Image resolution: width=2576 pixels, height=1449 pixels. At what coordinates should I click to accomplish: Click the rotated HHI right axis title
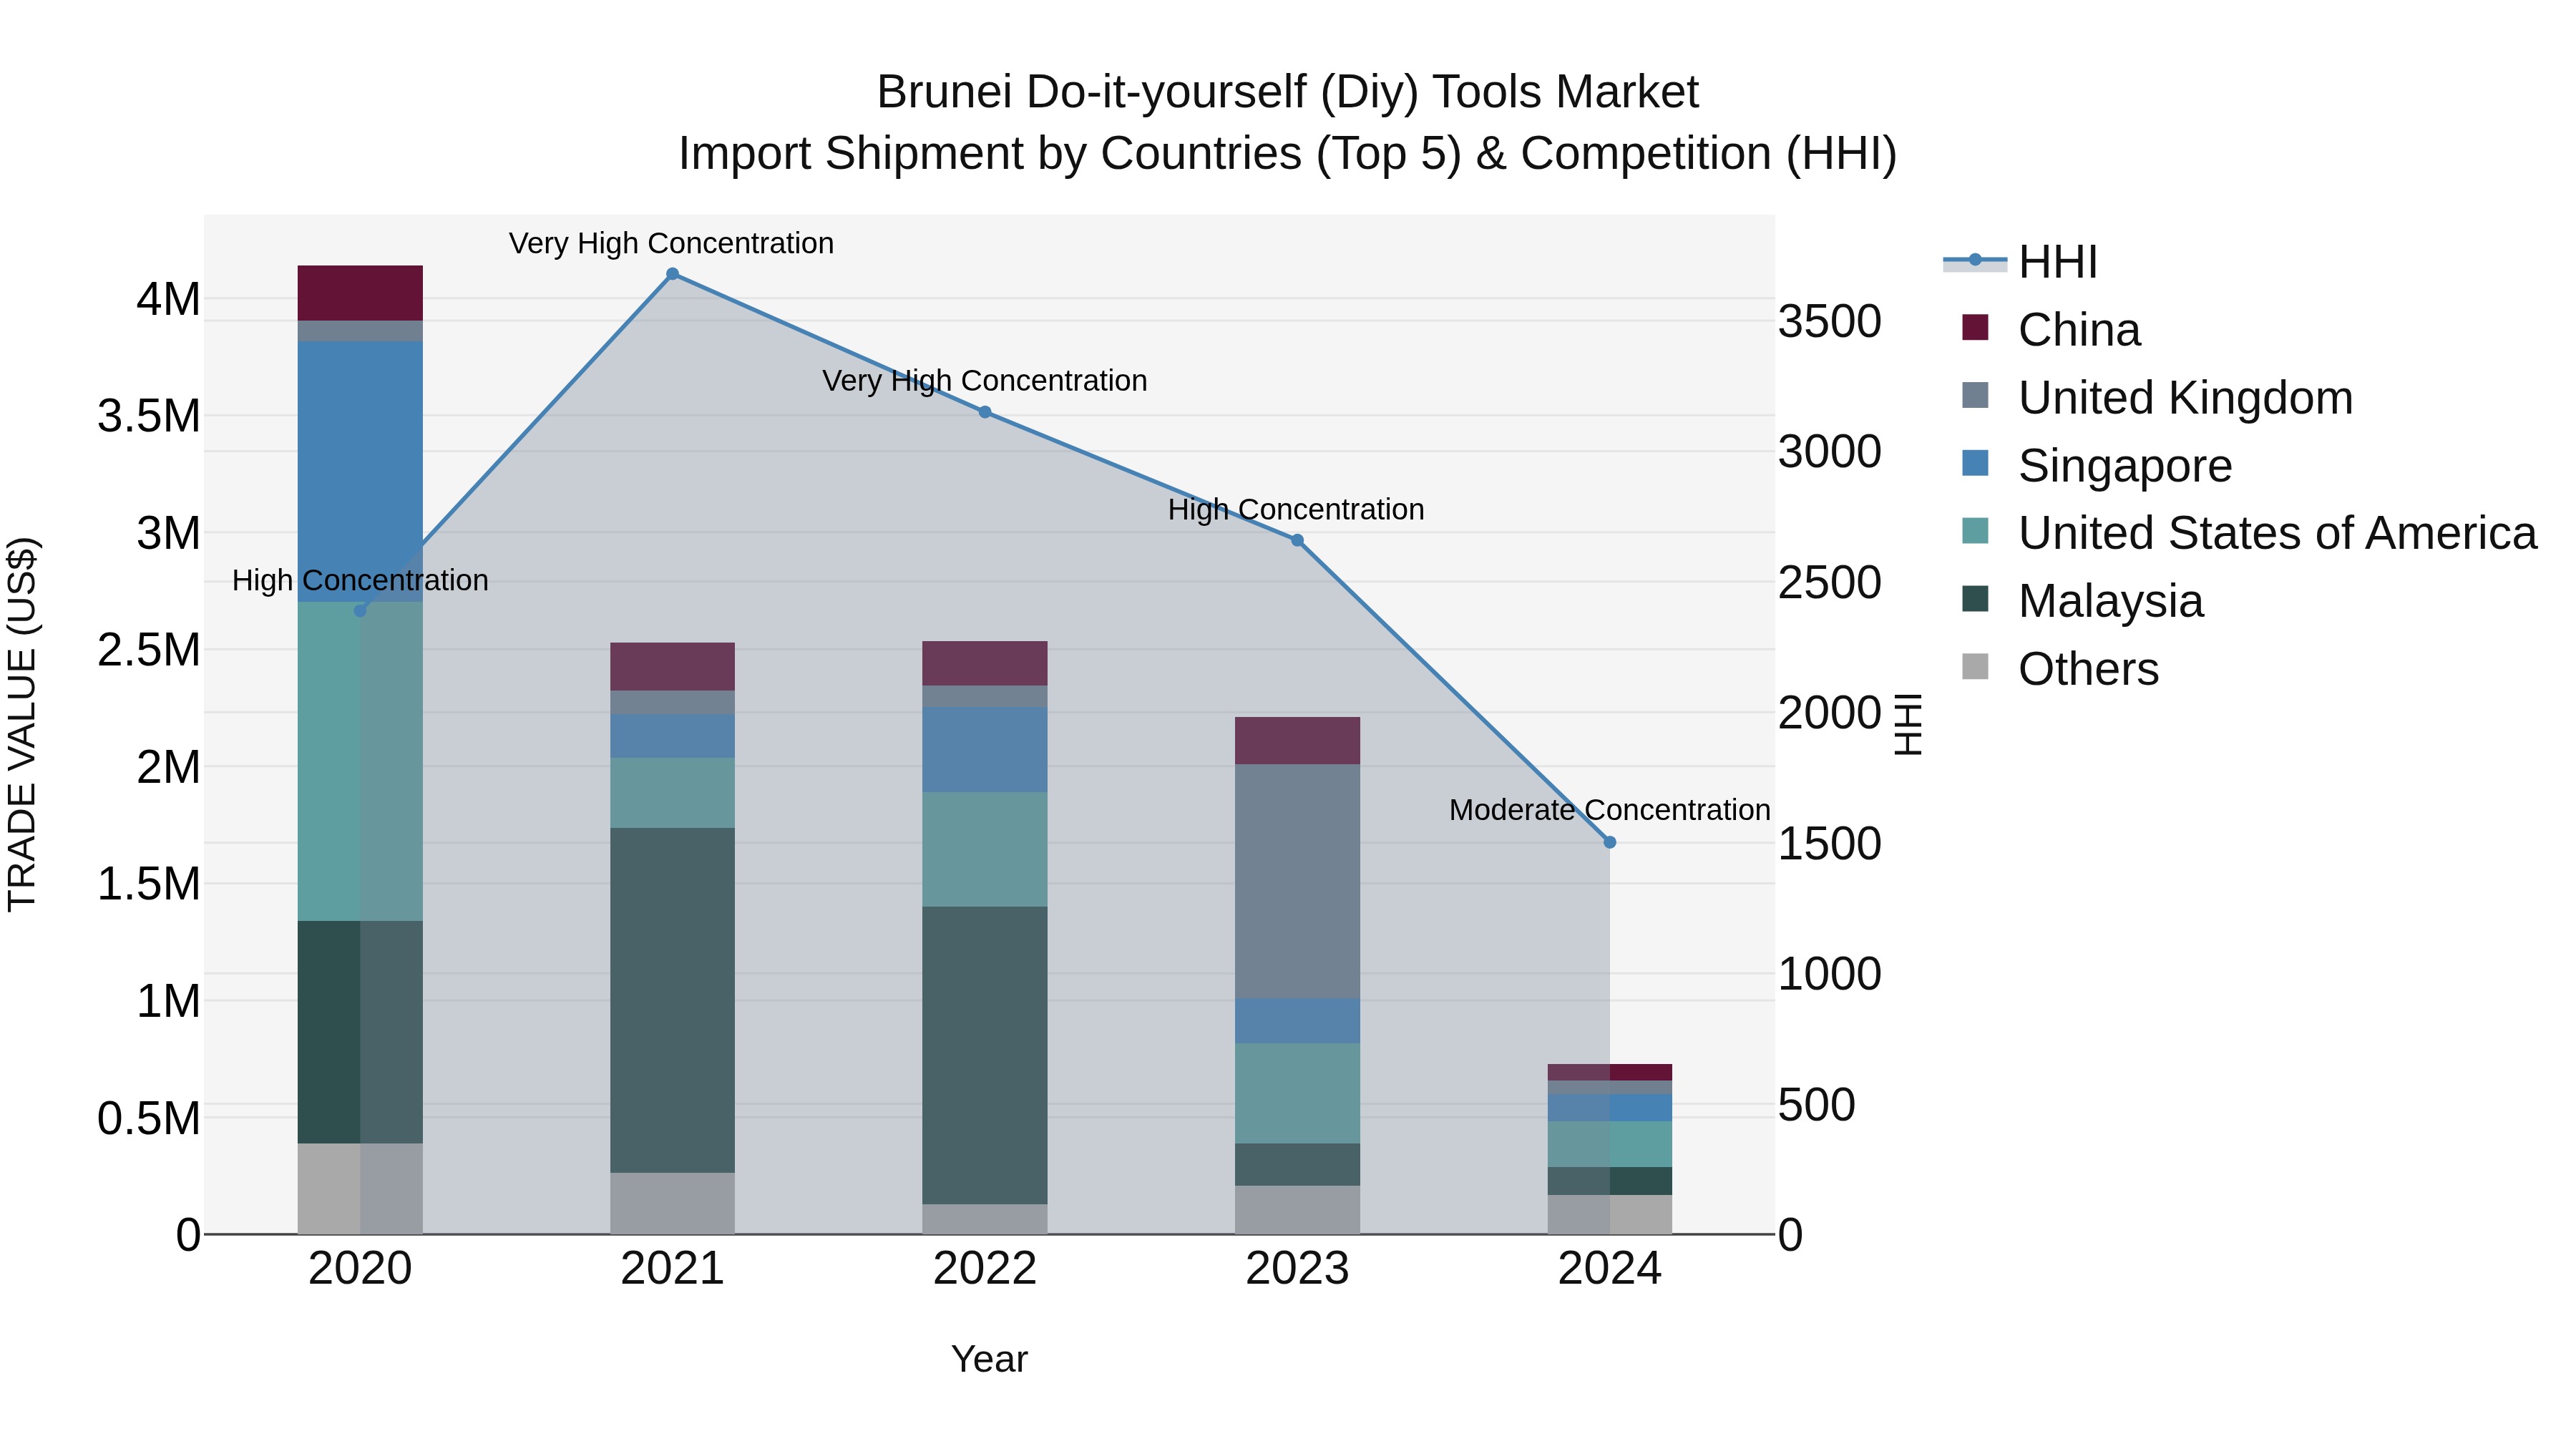coord(1909,724)
